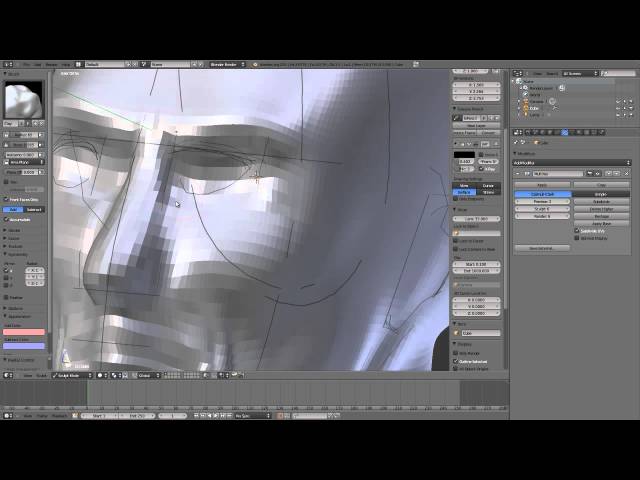Viewport: 640px width, 480px height.
Task: Click the brush Radius slider
Action: 24,135
